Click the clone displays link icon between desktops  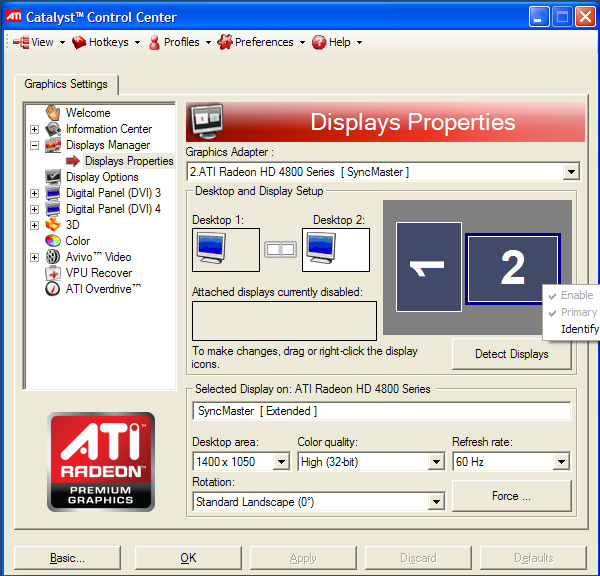pyautogui.click(x=280, y=250)
